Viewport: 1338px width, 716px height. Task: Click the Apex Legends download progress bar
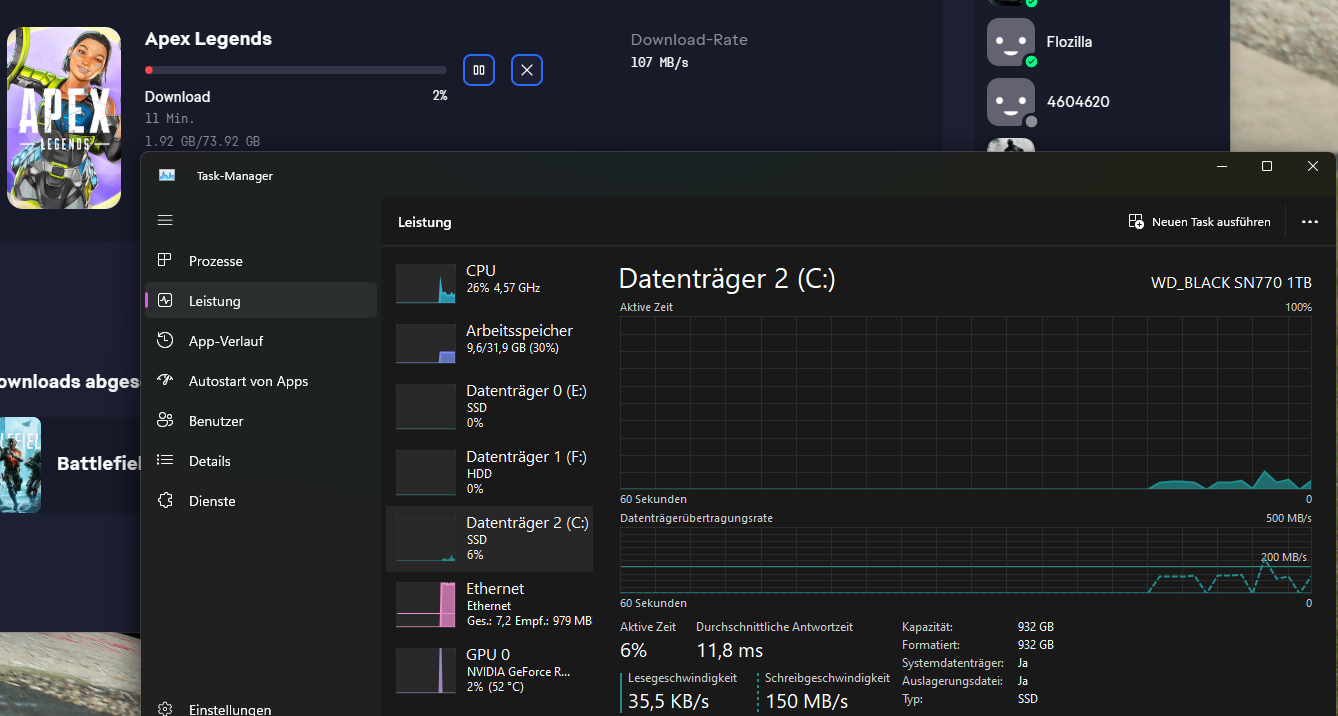pyautogui.click(x=296, y=70)
